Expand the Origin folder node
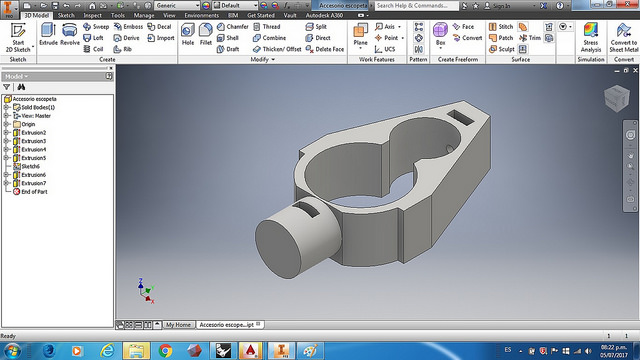 click(x=6, y=124)
